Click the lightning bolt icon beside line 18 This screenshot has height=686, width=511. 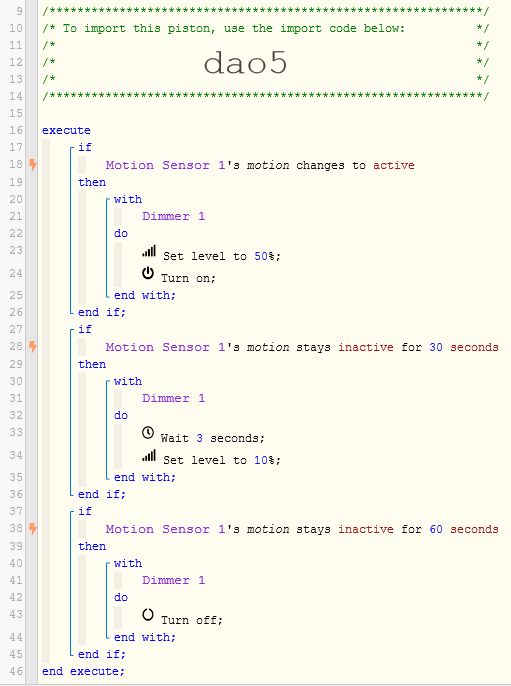[x=33, y=164]
